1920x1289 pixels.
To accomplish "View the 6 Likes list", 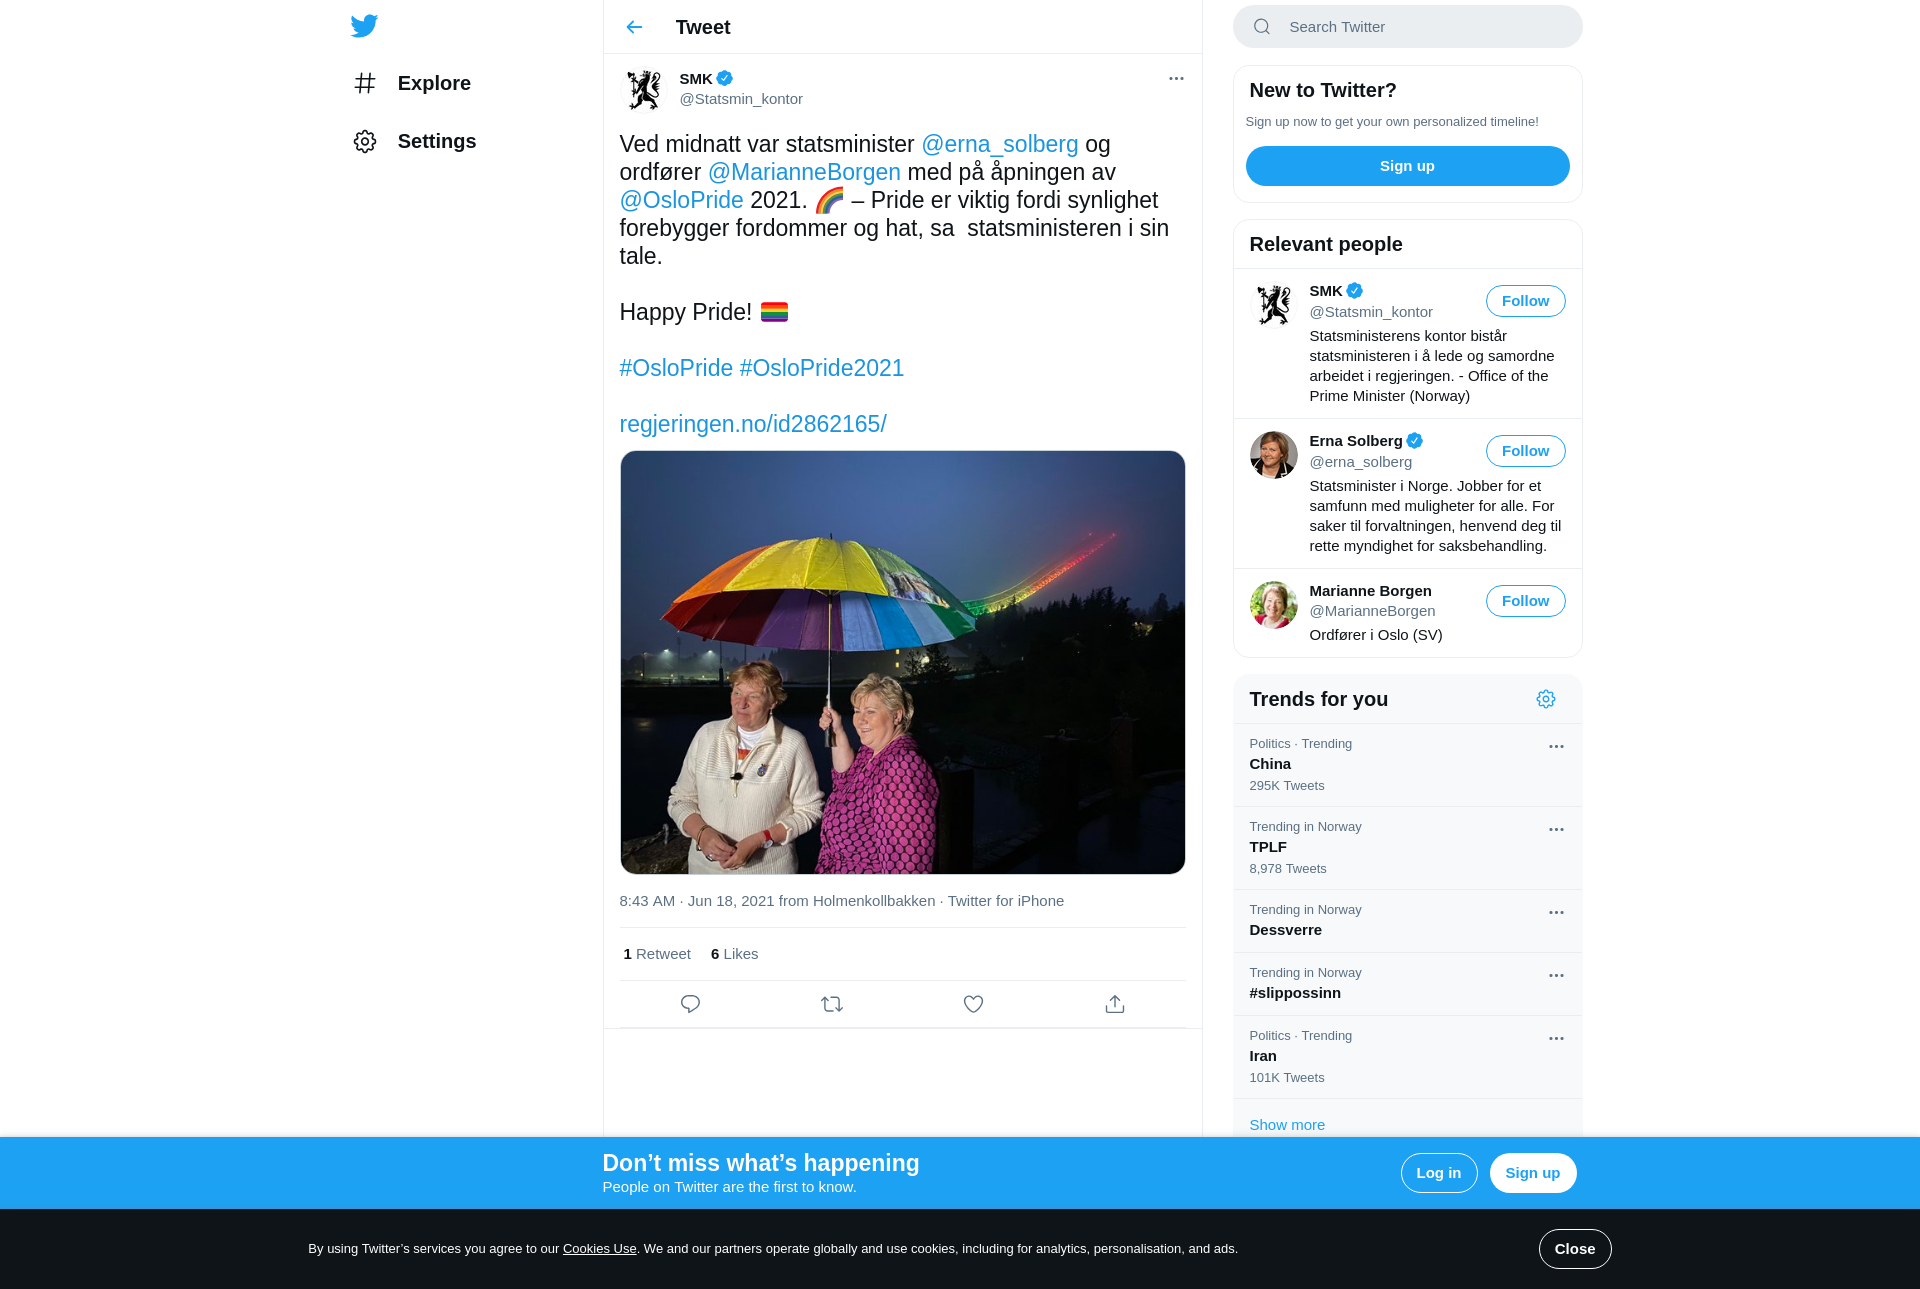I will point(734,954).
